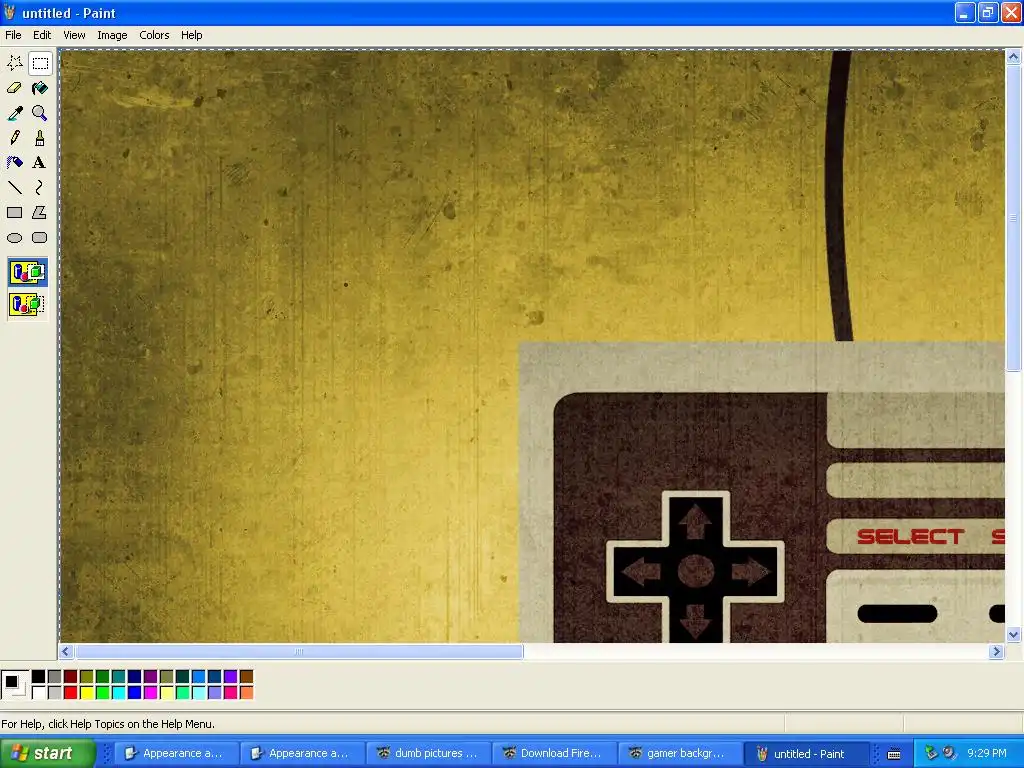Enable opaque selection mode option
Image resolution: width=1024 pixels, height=768 pixels.
(27, 272)
